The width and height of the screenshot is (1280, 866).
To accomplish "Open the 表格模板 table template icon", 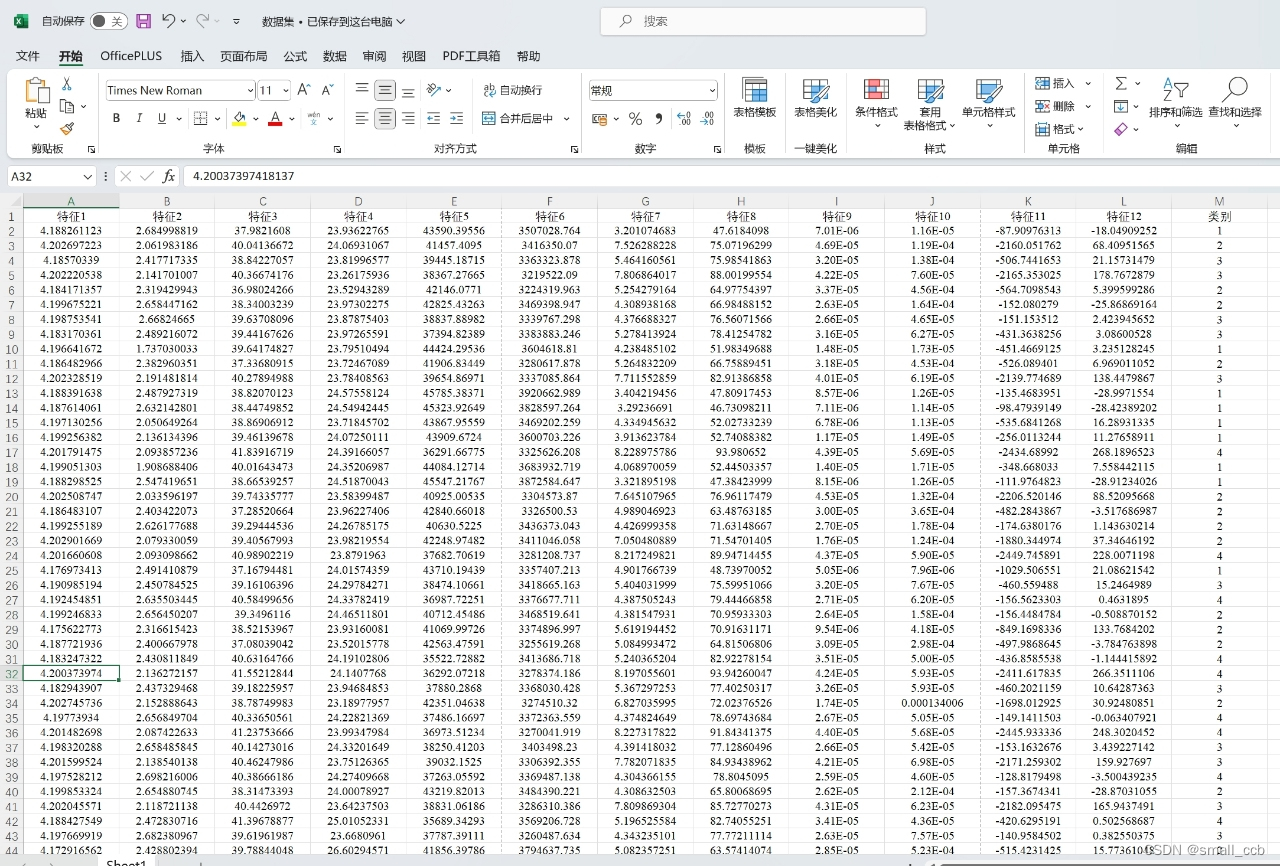I will point(755,98).
